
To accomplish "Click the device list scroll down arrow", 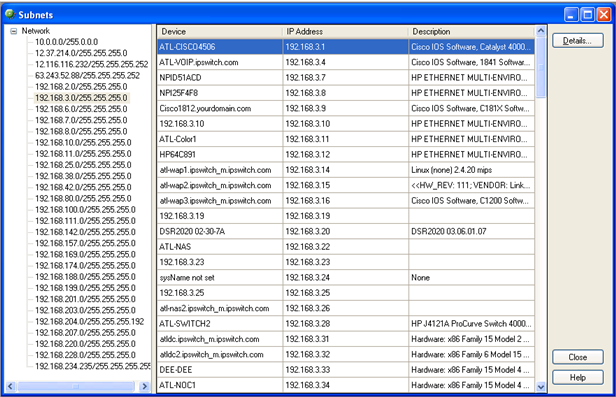I will [x=541, y=387].
